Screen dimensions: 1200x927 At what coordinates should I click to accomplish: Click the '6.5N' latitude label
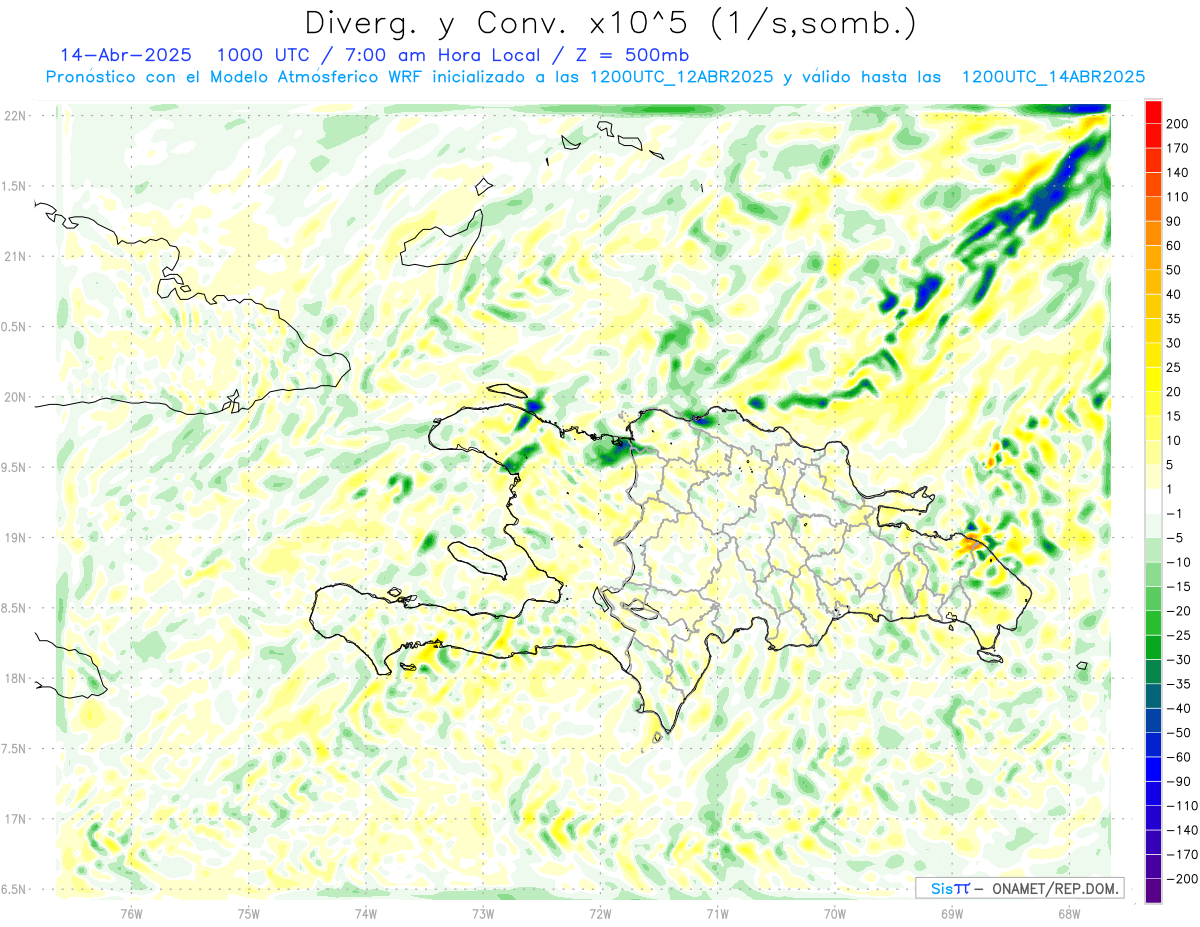point(15,889)
